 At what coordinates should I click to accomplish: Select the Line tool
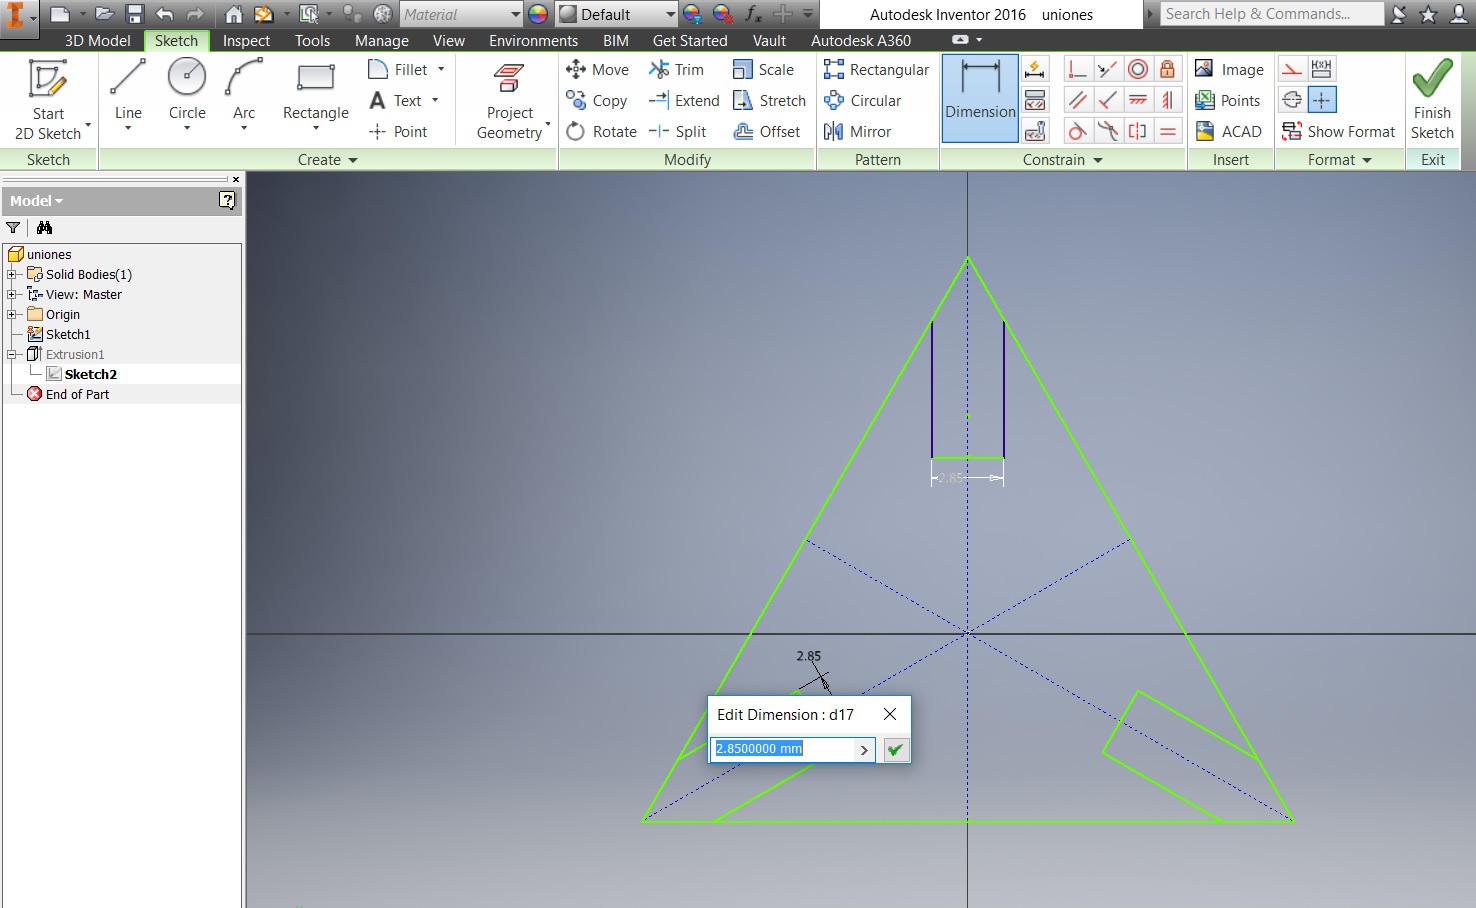click(128, 92)
